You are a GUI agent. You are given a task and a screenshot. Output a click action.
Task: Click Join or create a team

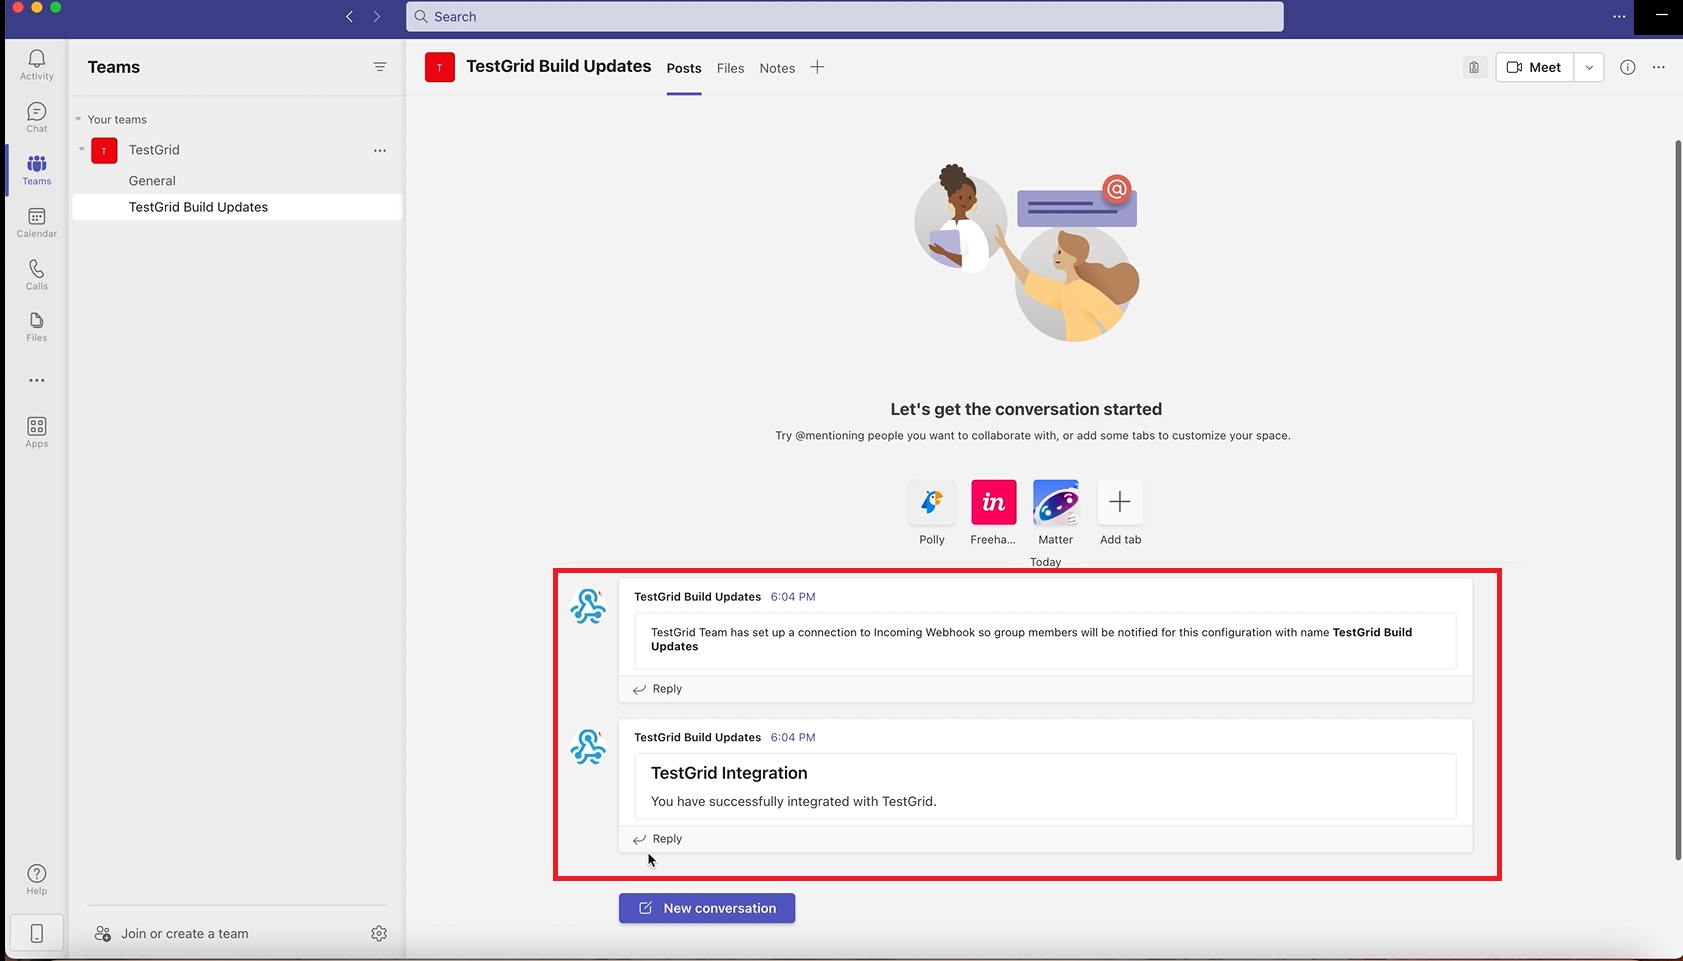(x=171, y=933)
